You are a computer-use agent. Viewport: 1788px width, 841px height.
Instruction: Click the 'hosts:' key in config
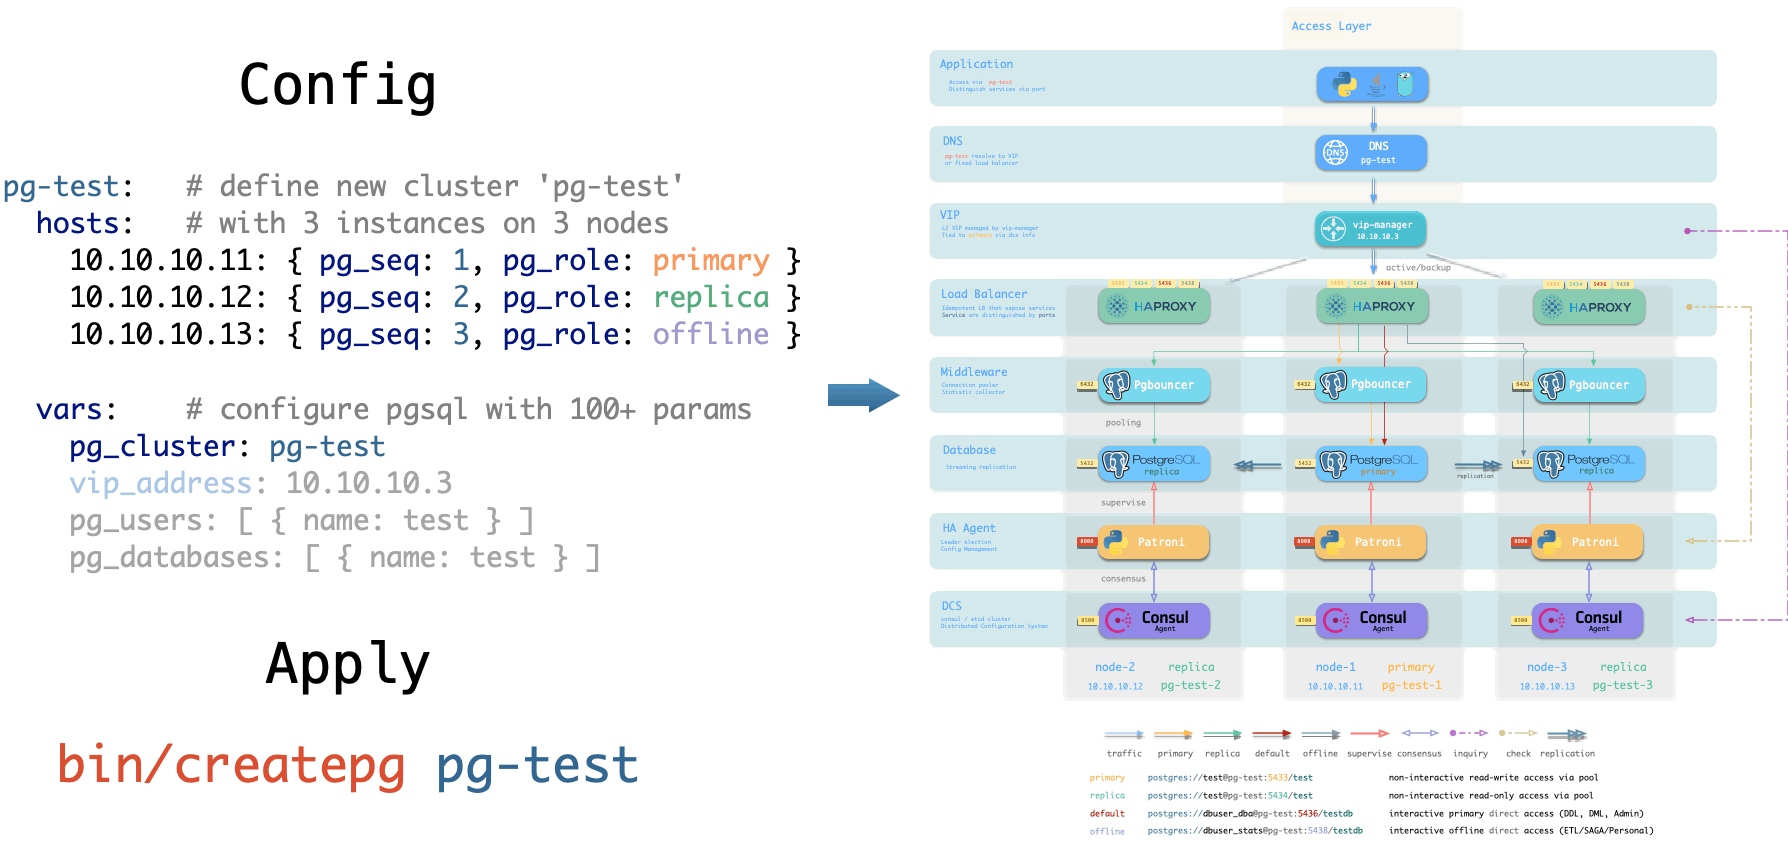click(85, 224)
